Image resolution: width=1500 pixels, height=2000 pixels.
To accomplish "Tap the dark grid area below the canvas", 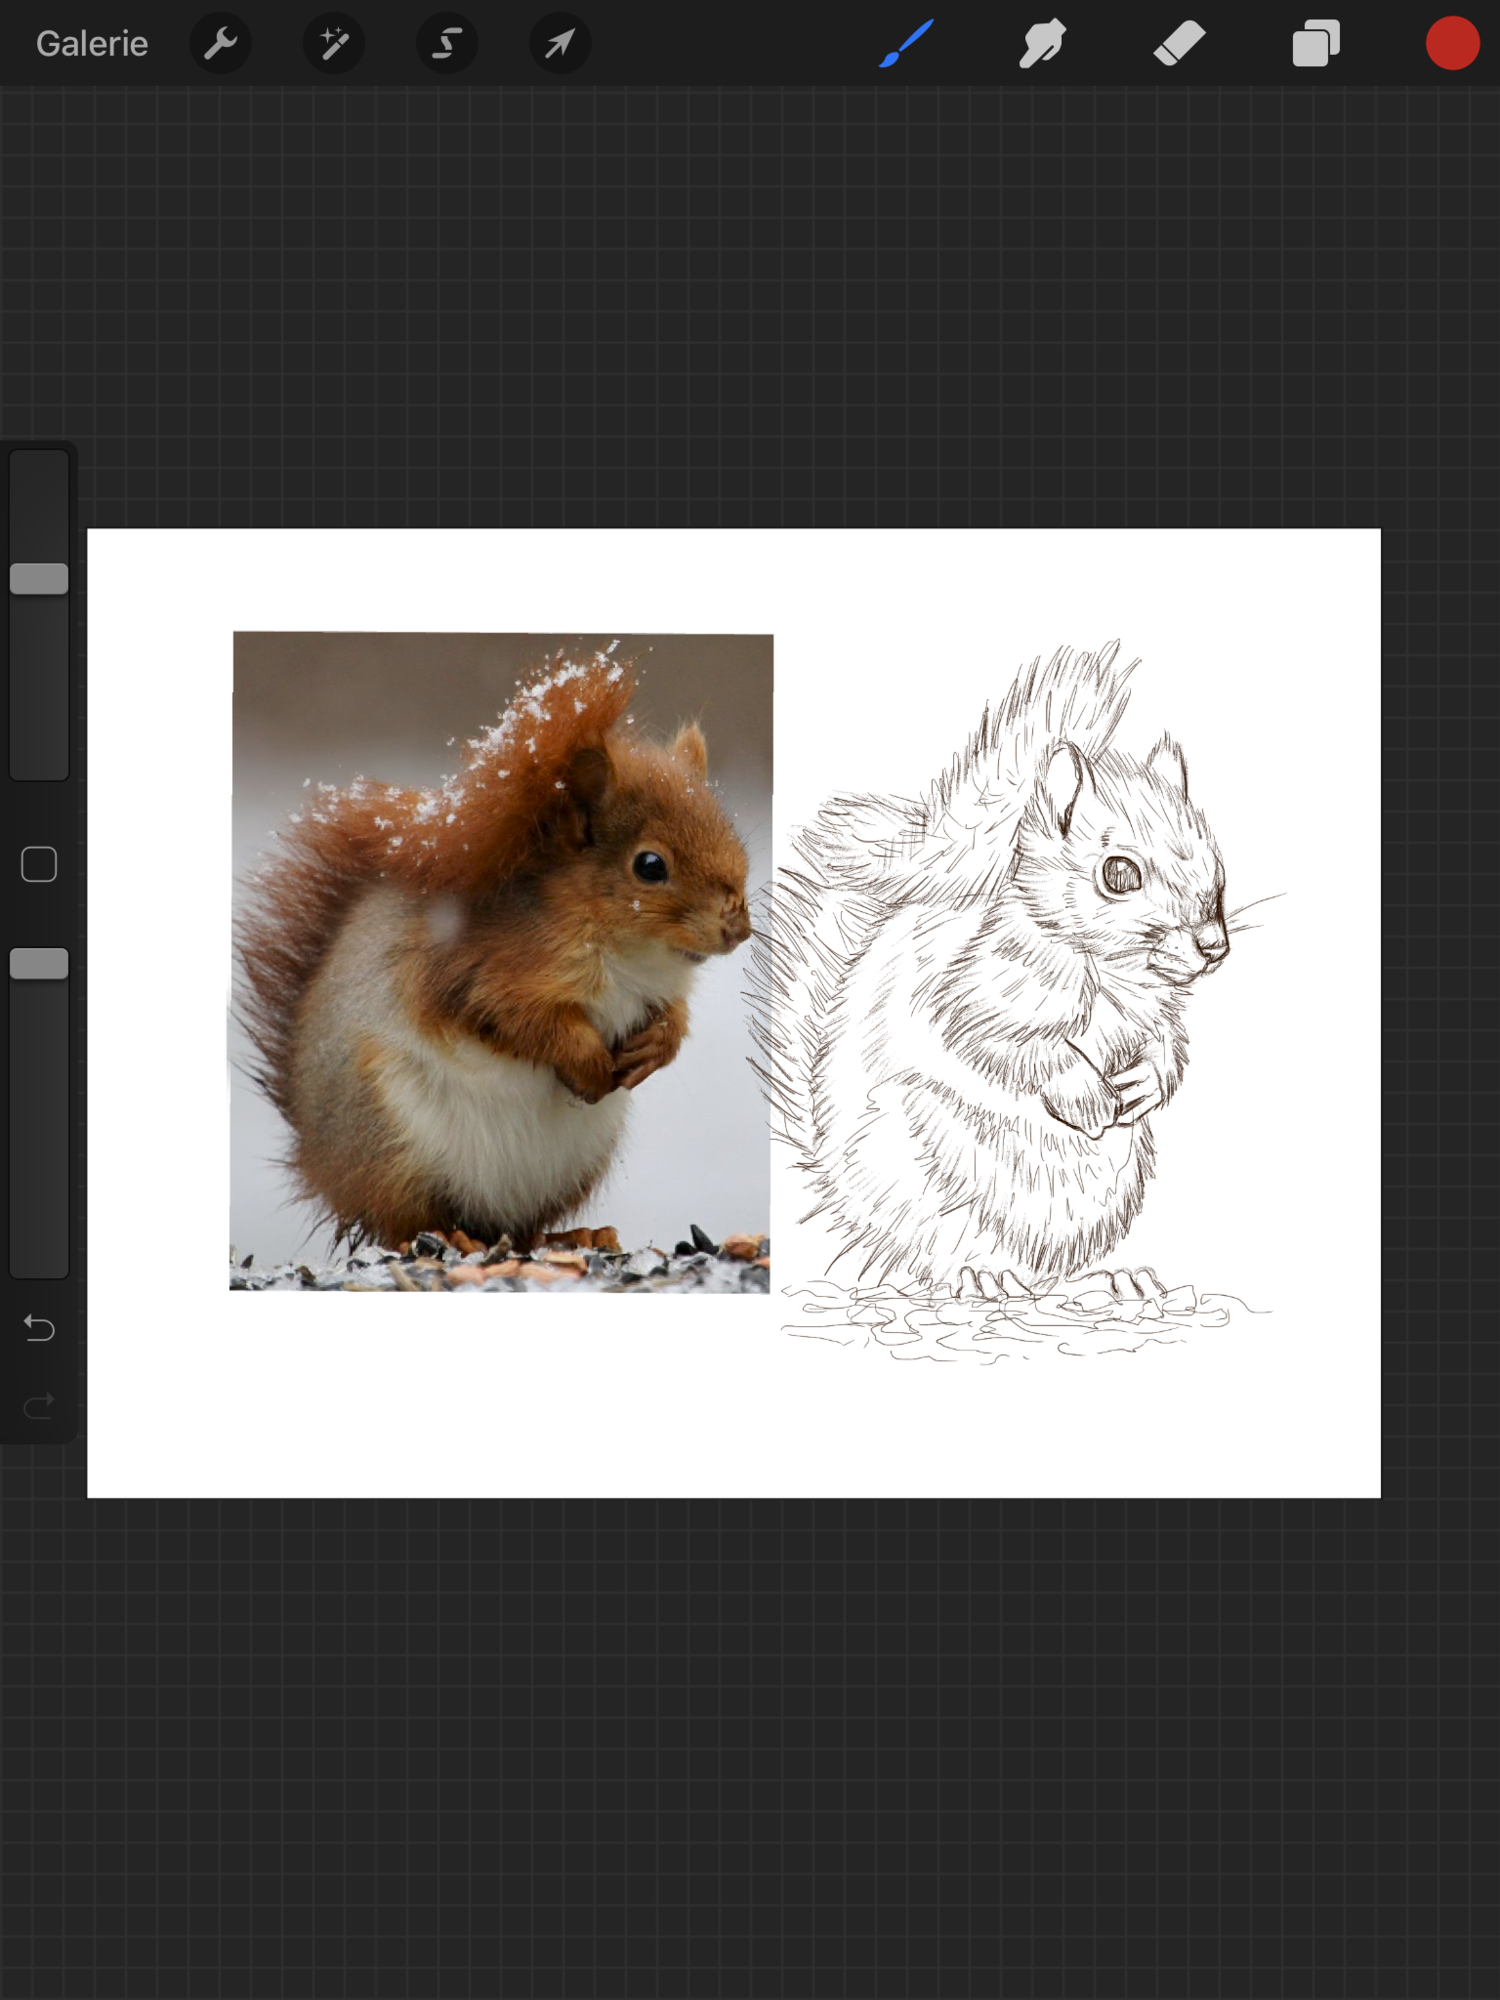I will [750, 1750].
